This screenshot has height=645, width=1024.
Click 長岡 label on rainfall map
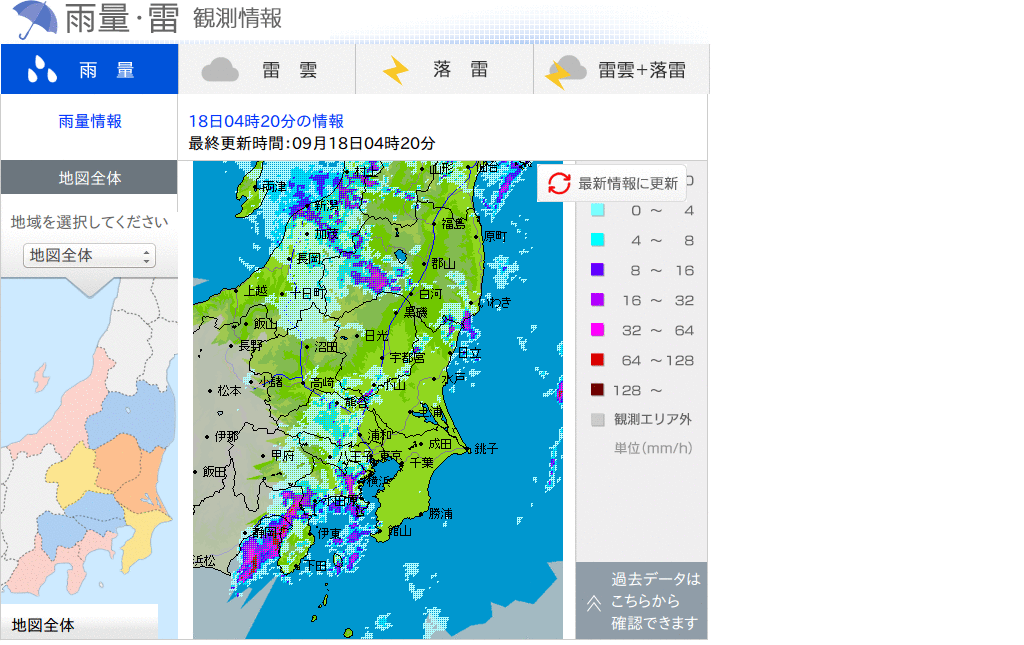coord(308,259)
